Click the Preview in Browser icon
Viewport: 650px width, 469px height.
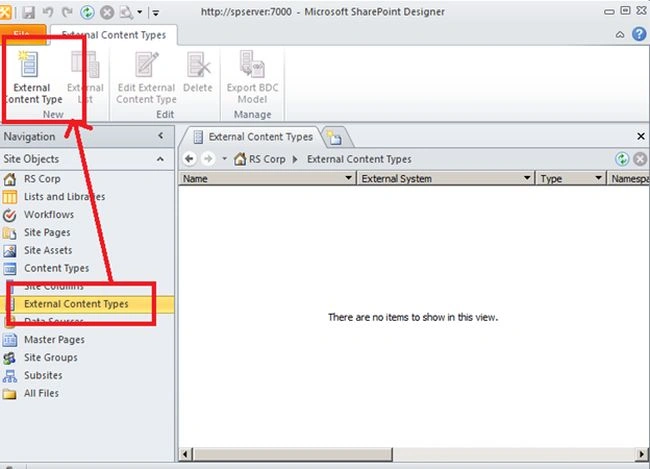click(126, 12)
